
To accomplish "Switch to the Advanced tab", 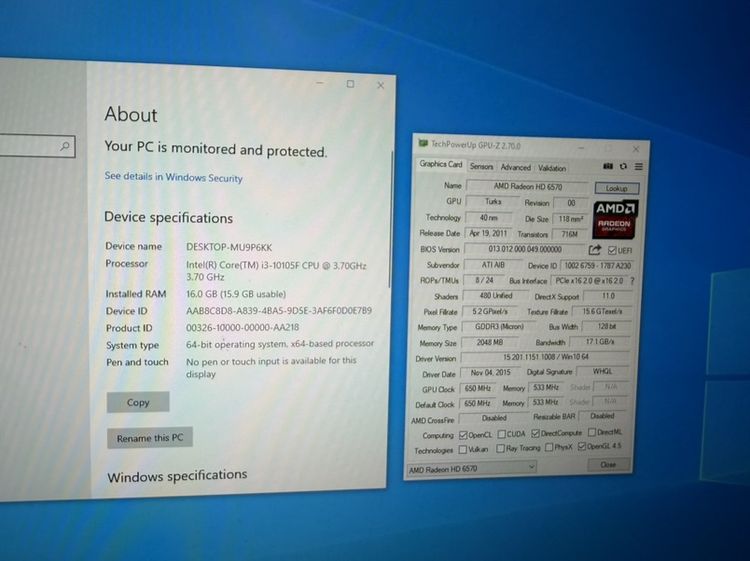I will 516,167.
